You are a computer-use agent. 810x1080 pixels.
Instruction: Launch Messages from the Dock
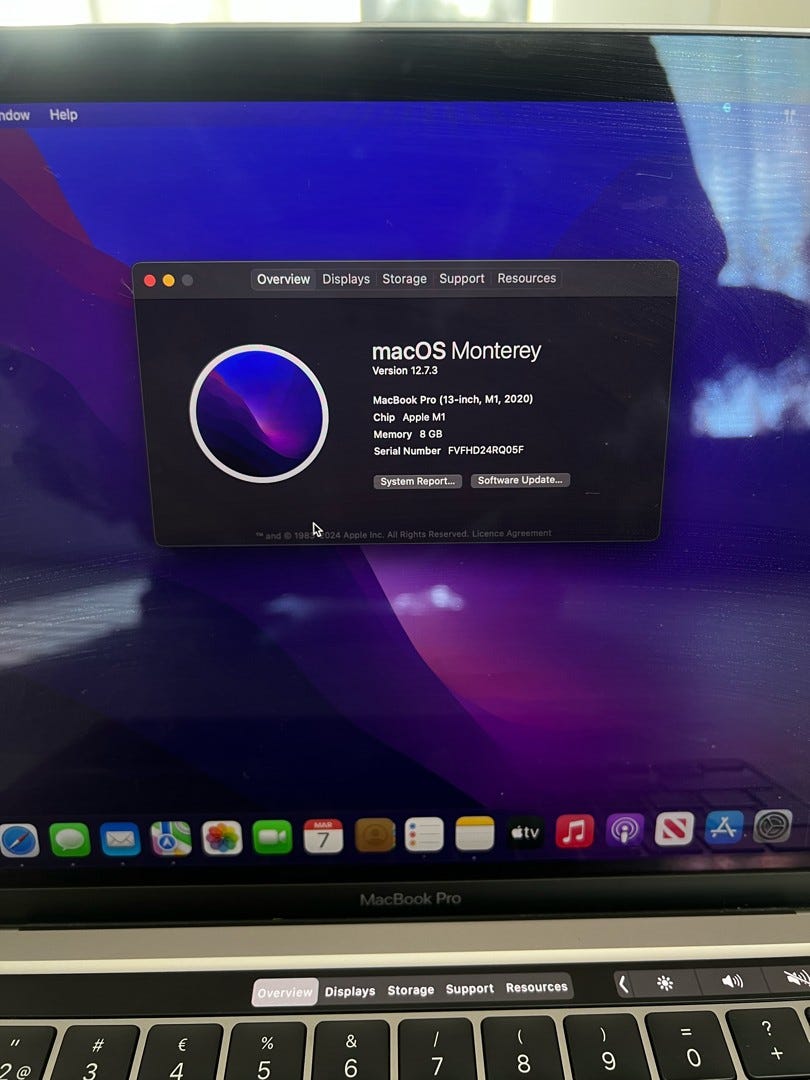tap(70, 840)
